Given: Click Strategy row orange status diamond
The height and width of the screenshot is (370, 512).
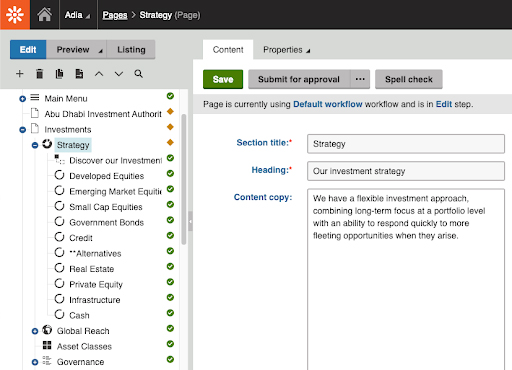Looking at the screenshot, I should coord(170,142).
